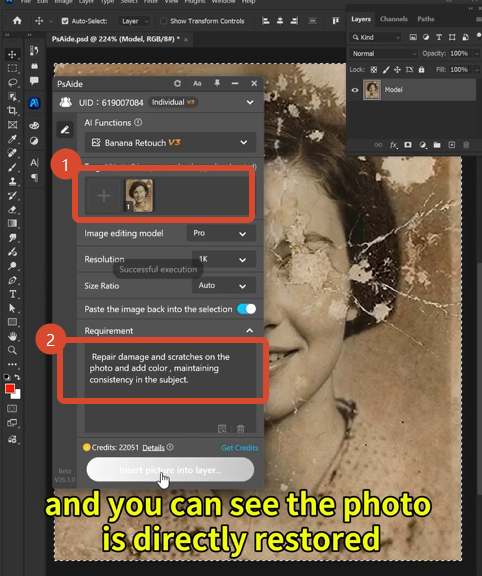The image size is (482, 576).
Task: Collapse the Requirement section
Action: (x=249, y=331)
